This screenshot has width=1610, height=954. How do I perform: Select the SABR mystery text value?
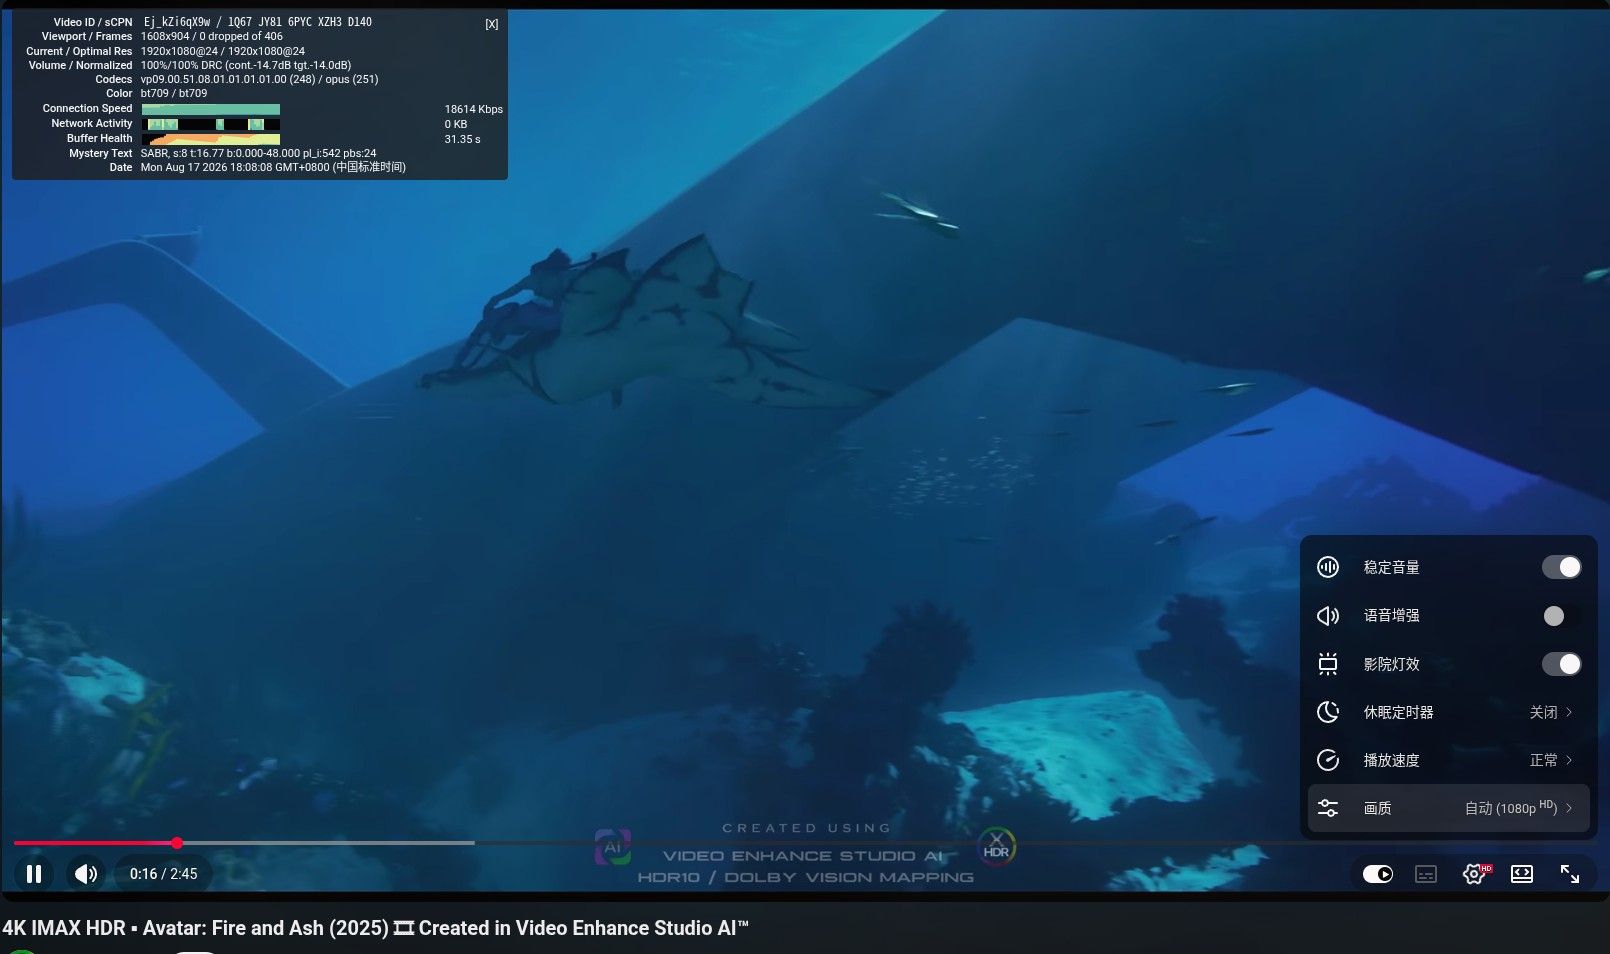tap(259, 153)
